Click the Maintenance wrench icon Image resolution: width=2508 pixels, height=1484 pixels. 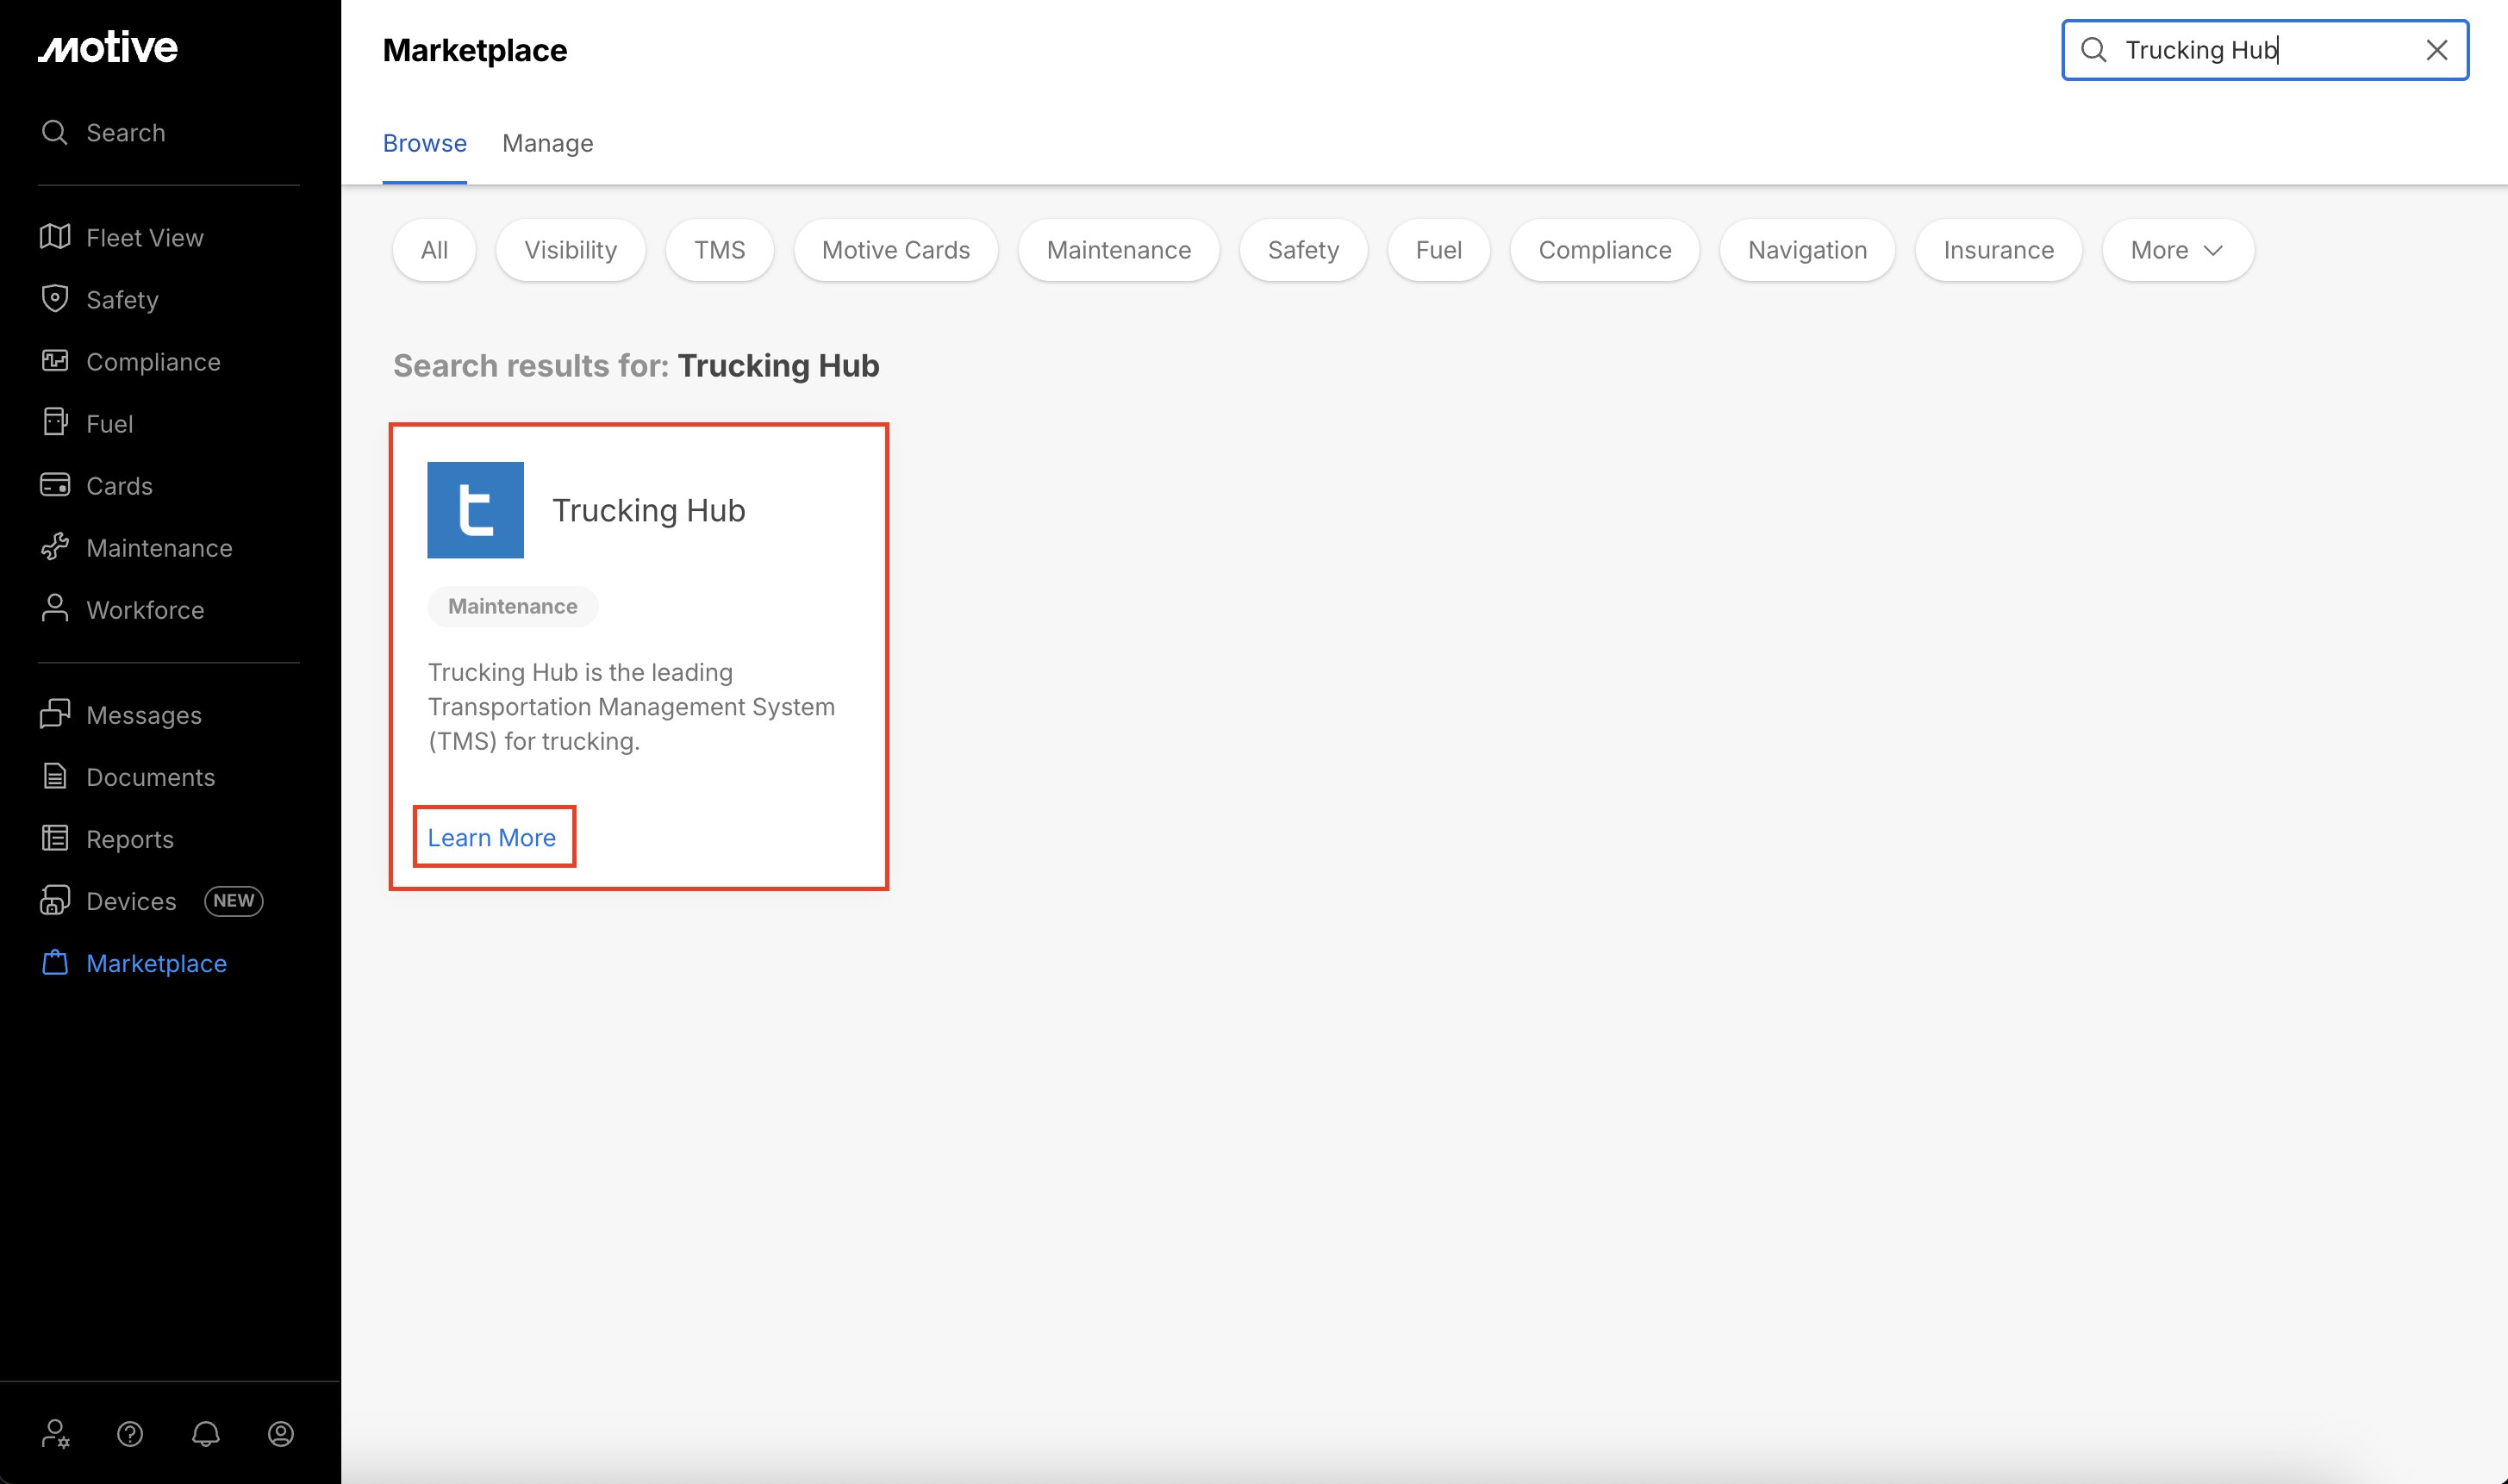55,547
